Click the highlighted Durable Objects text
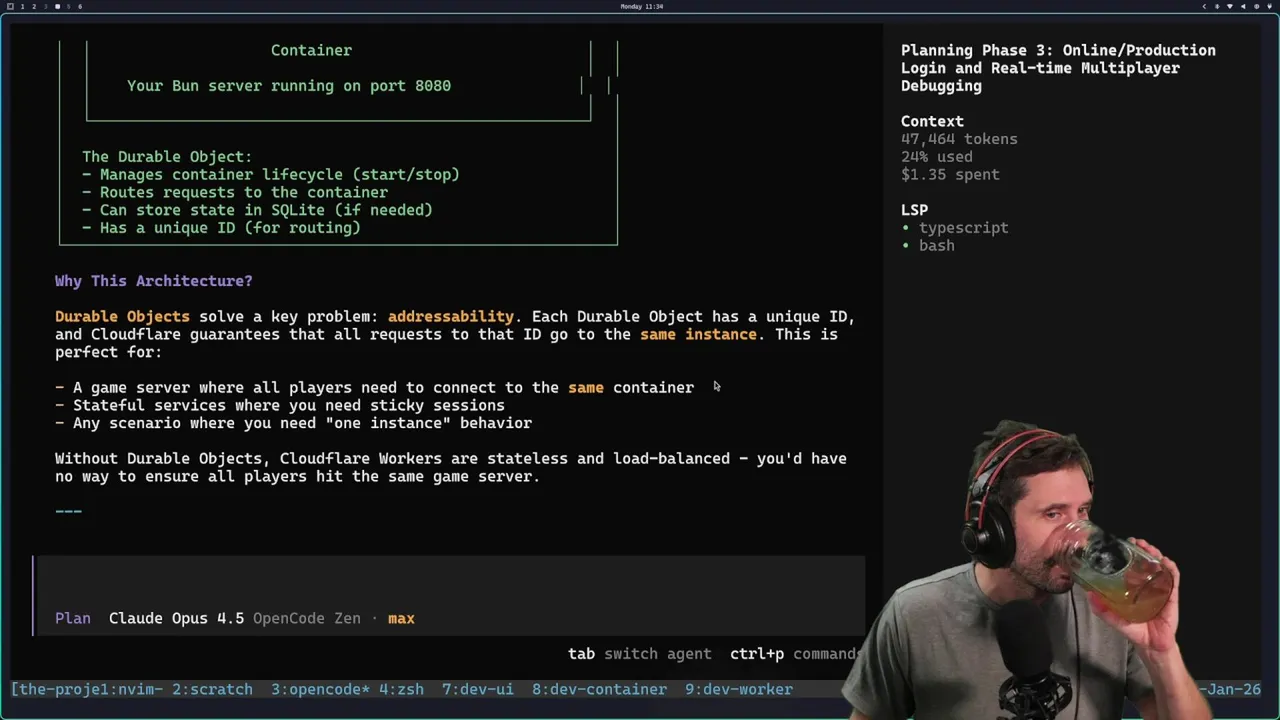The height and width of the screenshot is (720, 1280). [122, 316]
